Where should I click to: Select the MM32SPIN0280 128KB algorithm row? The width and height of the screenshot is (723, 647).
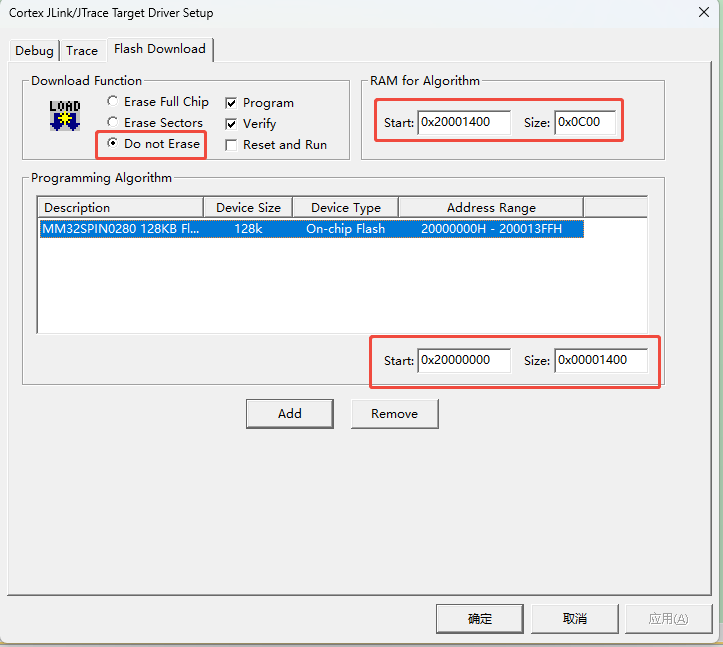click(310, 229)
